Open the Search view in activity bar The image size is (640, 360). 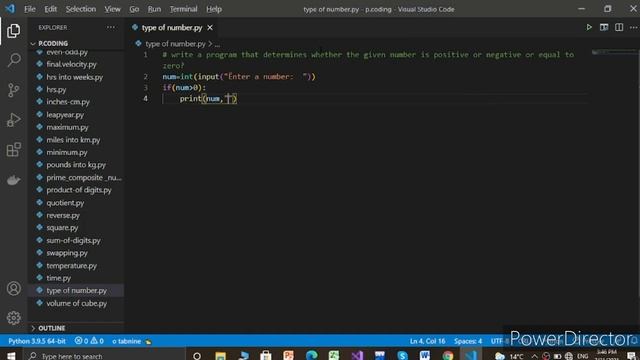(13, 60)
